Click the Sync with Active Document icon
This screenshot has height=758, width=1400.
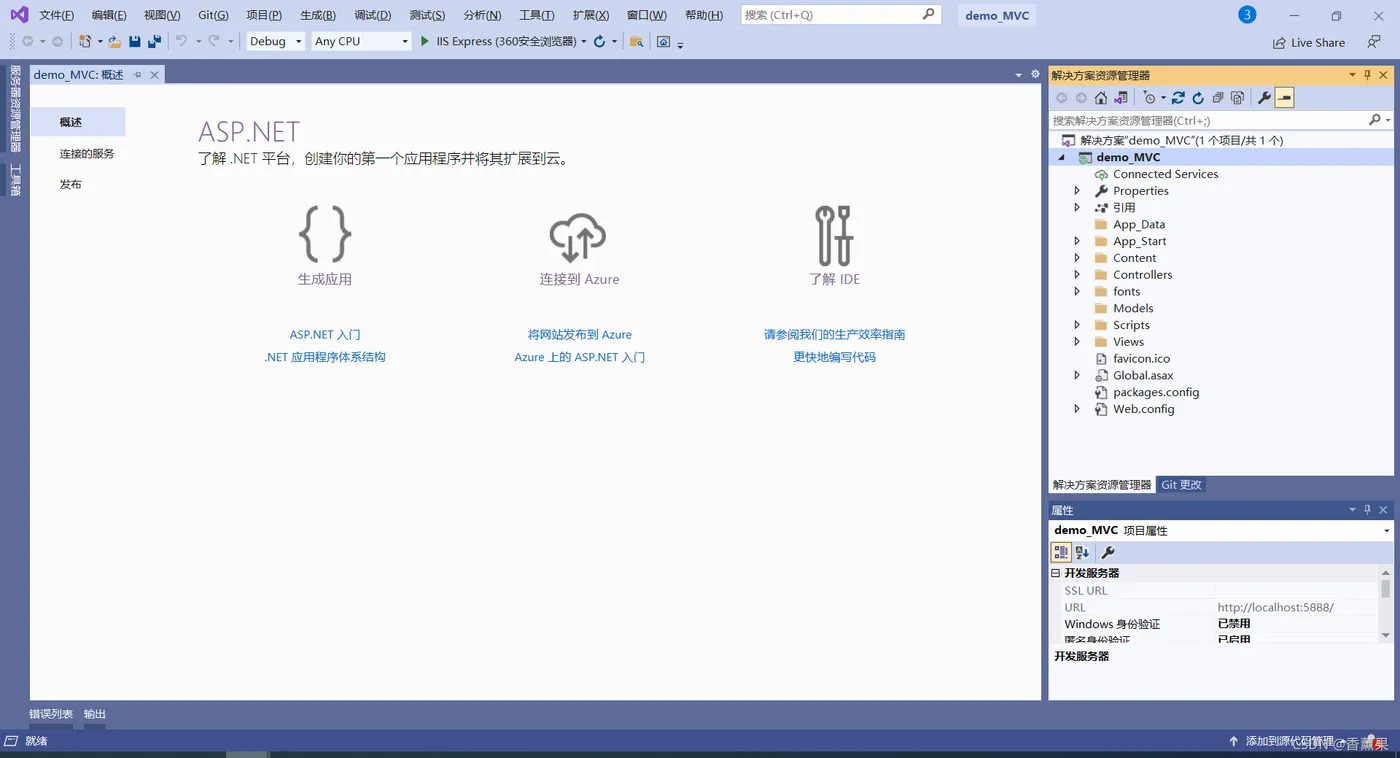1178,98
